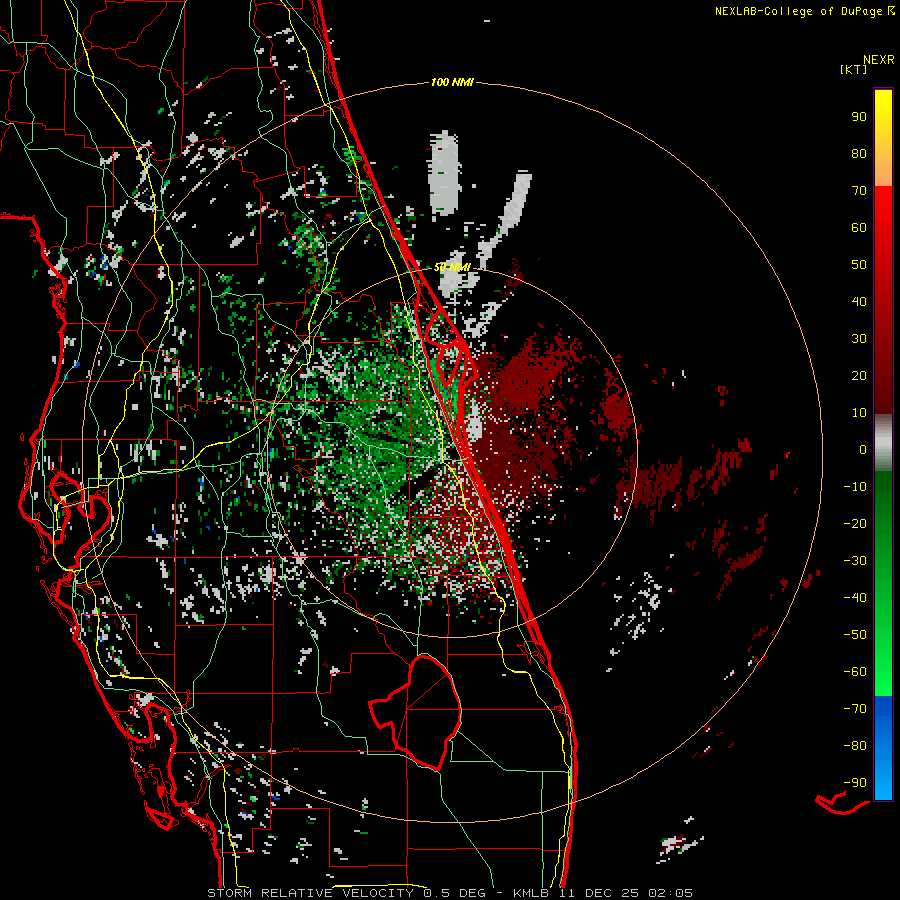Screen dimensions: 900x900
Task: Click the -40 value on velocity scale
Action: (x=855, y=598)
